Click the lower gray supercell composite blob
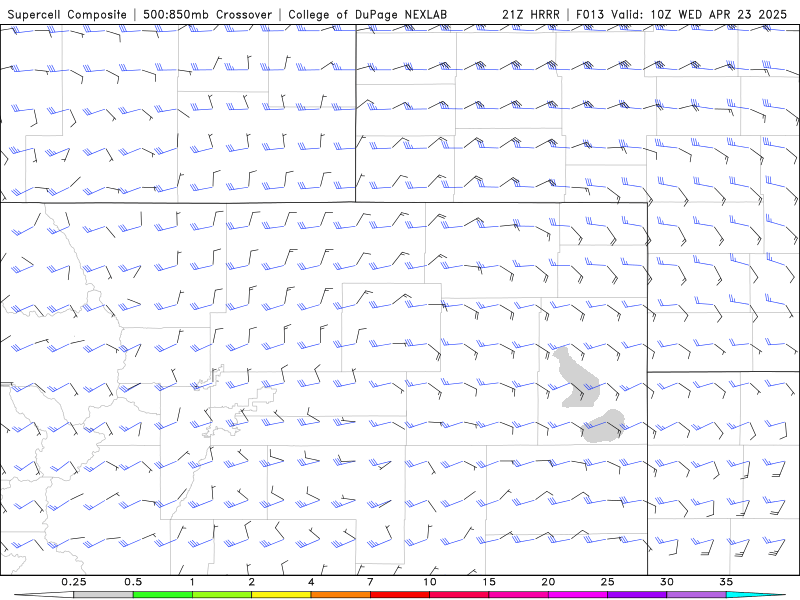 point(604,426)
